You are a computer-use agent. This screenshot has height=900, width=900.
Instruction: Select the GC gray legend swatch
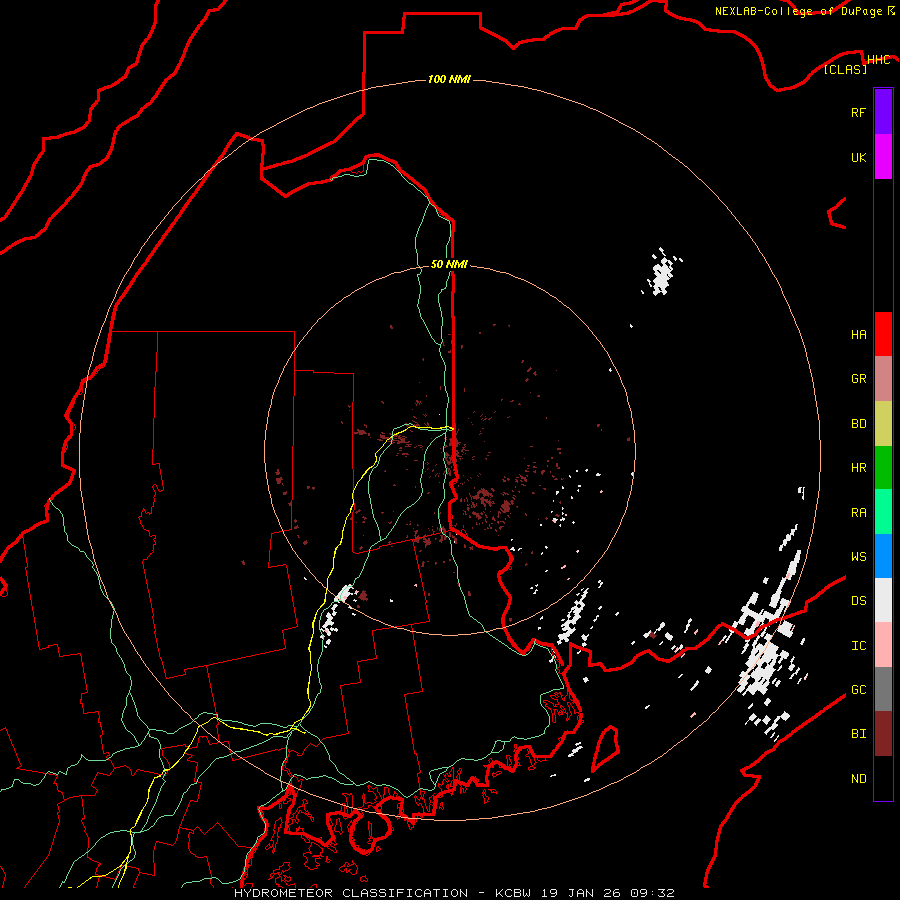pyautogui.click(x=883, y=689)
